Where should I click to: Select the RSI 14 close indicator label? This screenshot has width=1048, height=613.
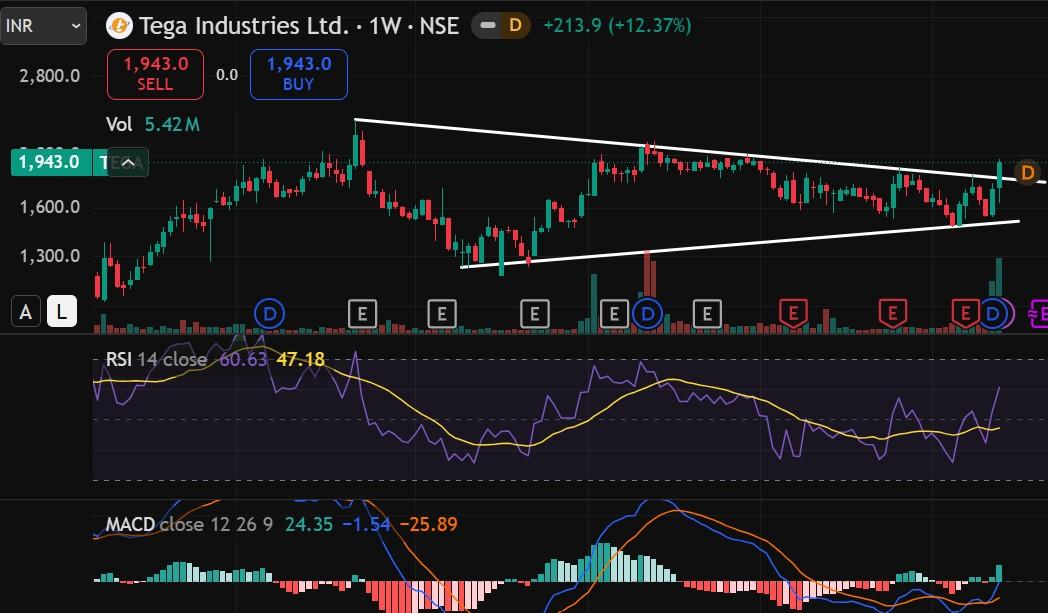tap(156, 360)
